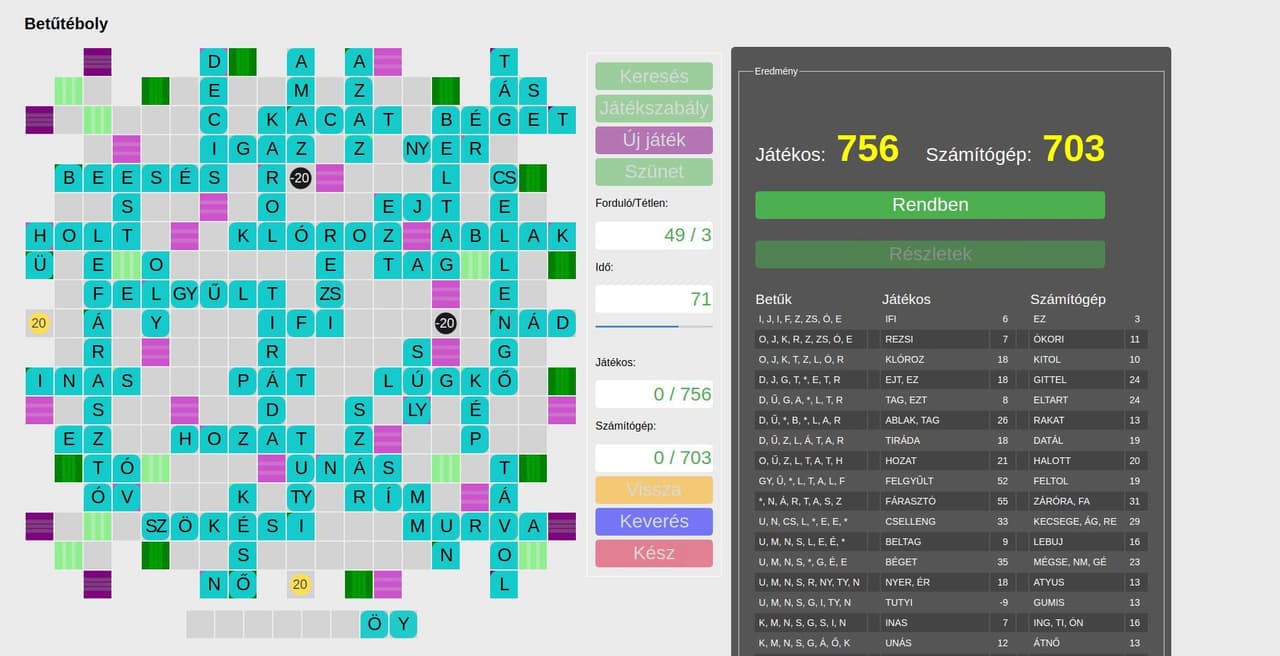
Task: Pick the Y tile from the letter rack
Action: pyautogui.click(x=403, y=625)
